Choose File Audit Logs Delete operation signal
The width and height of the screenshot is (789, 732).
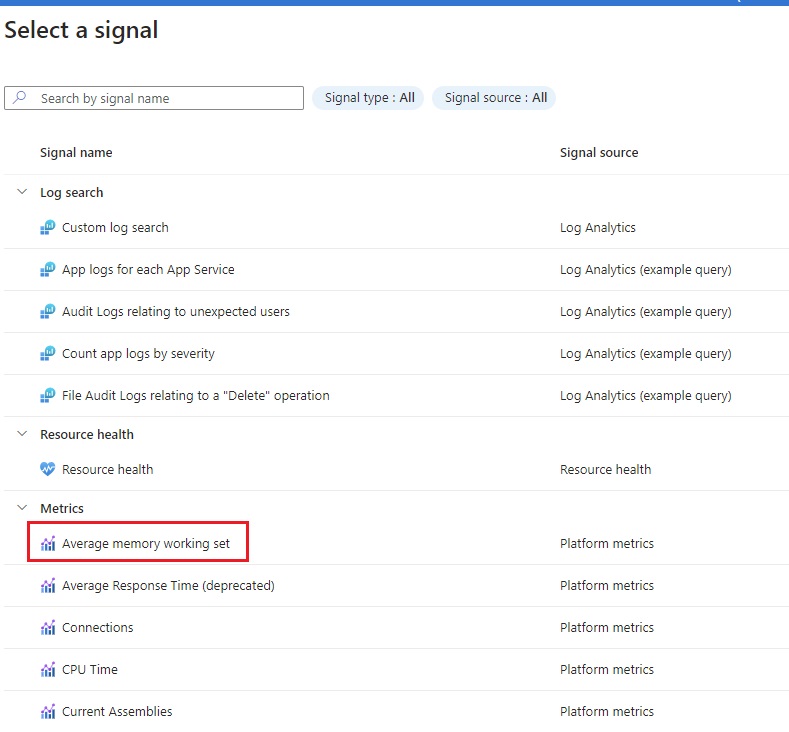coord(196,396)
